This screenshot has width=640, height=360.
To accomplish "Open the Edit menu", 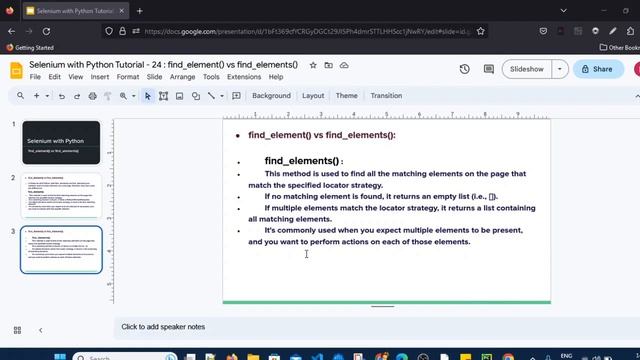I will click(x=54, y=77).
